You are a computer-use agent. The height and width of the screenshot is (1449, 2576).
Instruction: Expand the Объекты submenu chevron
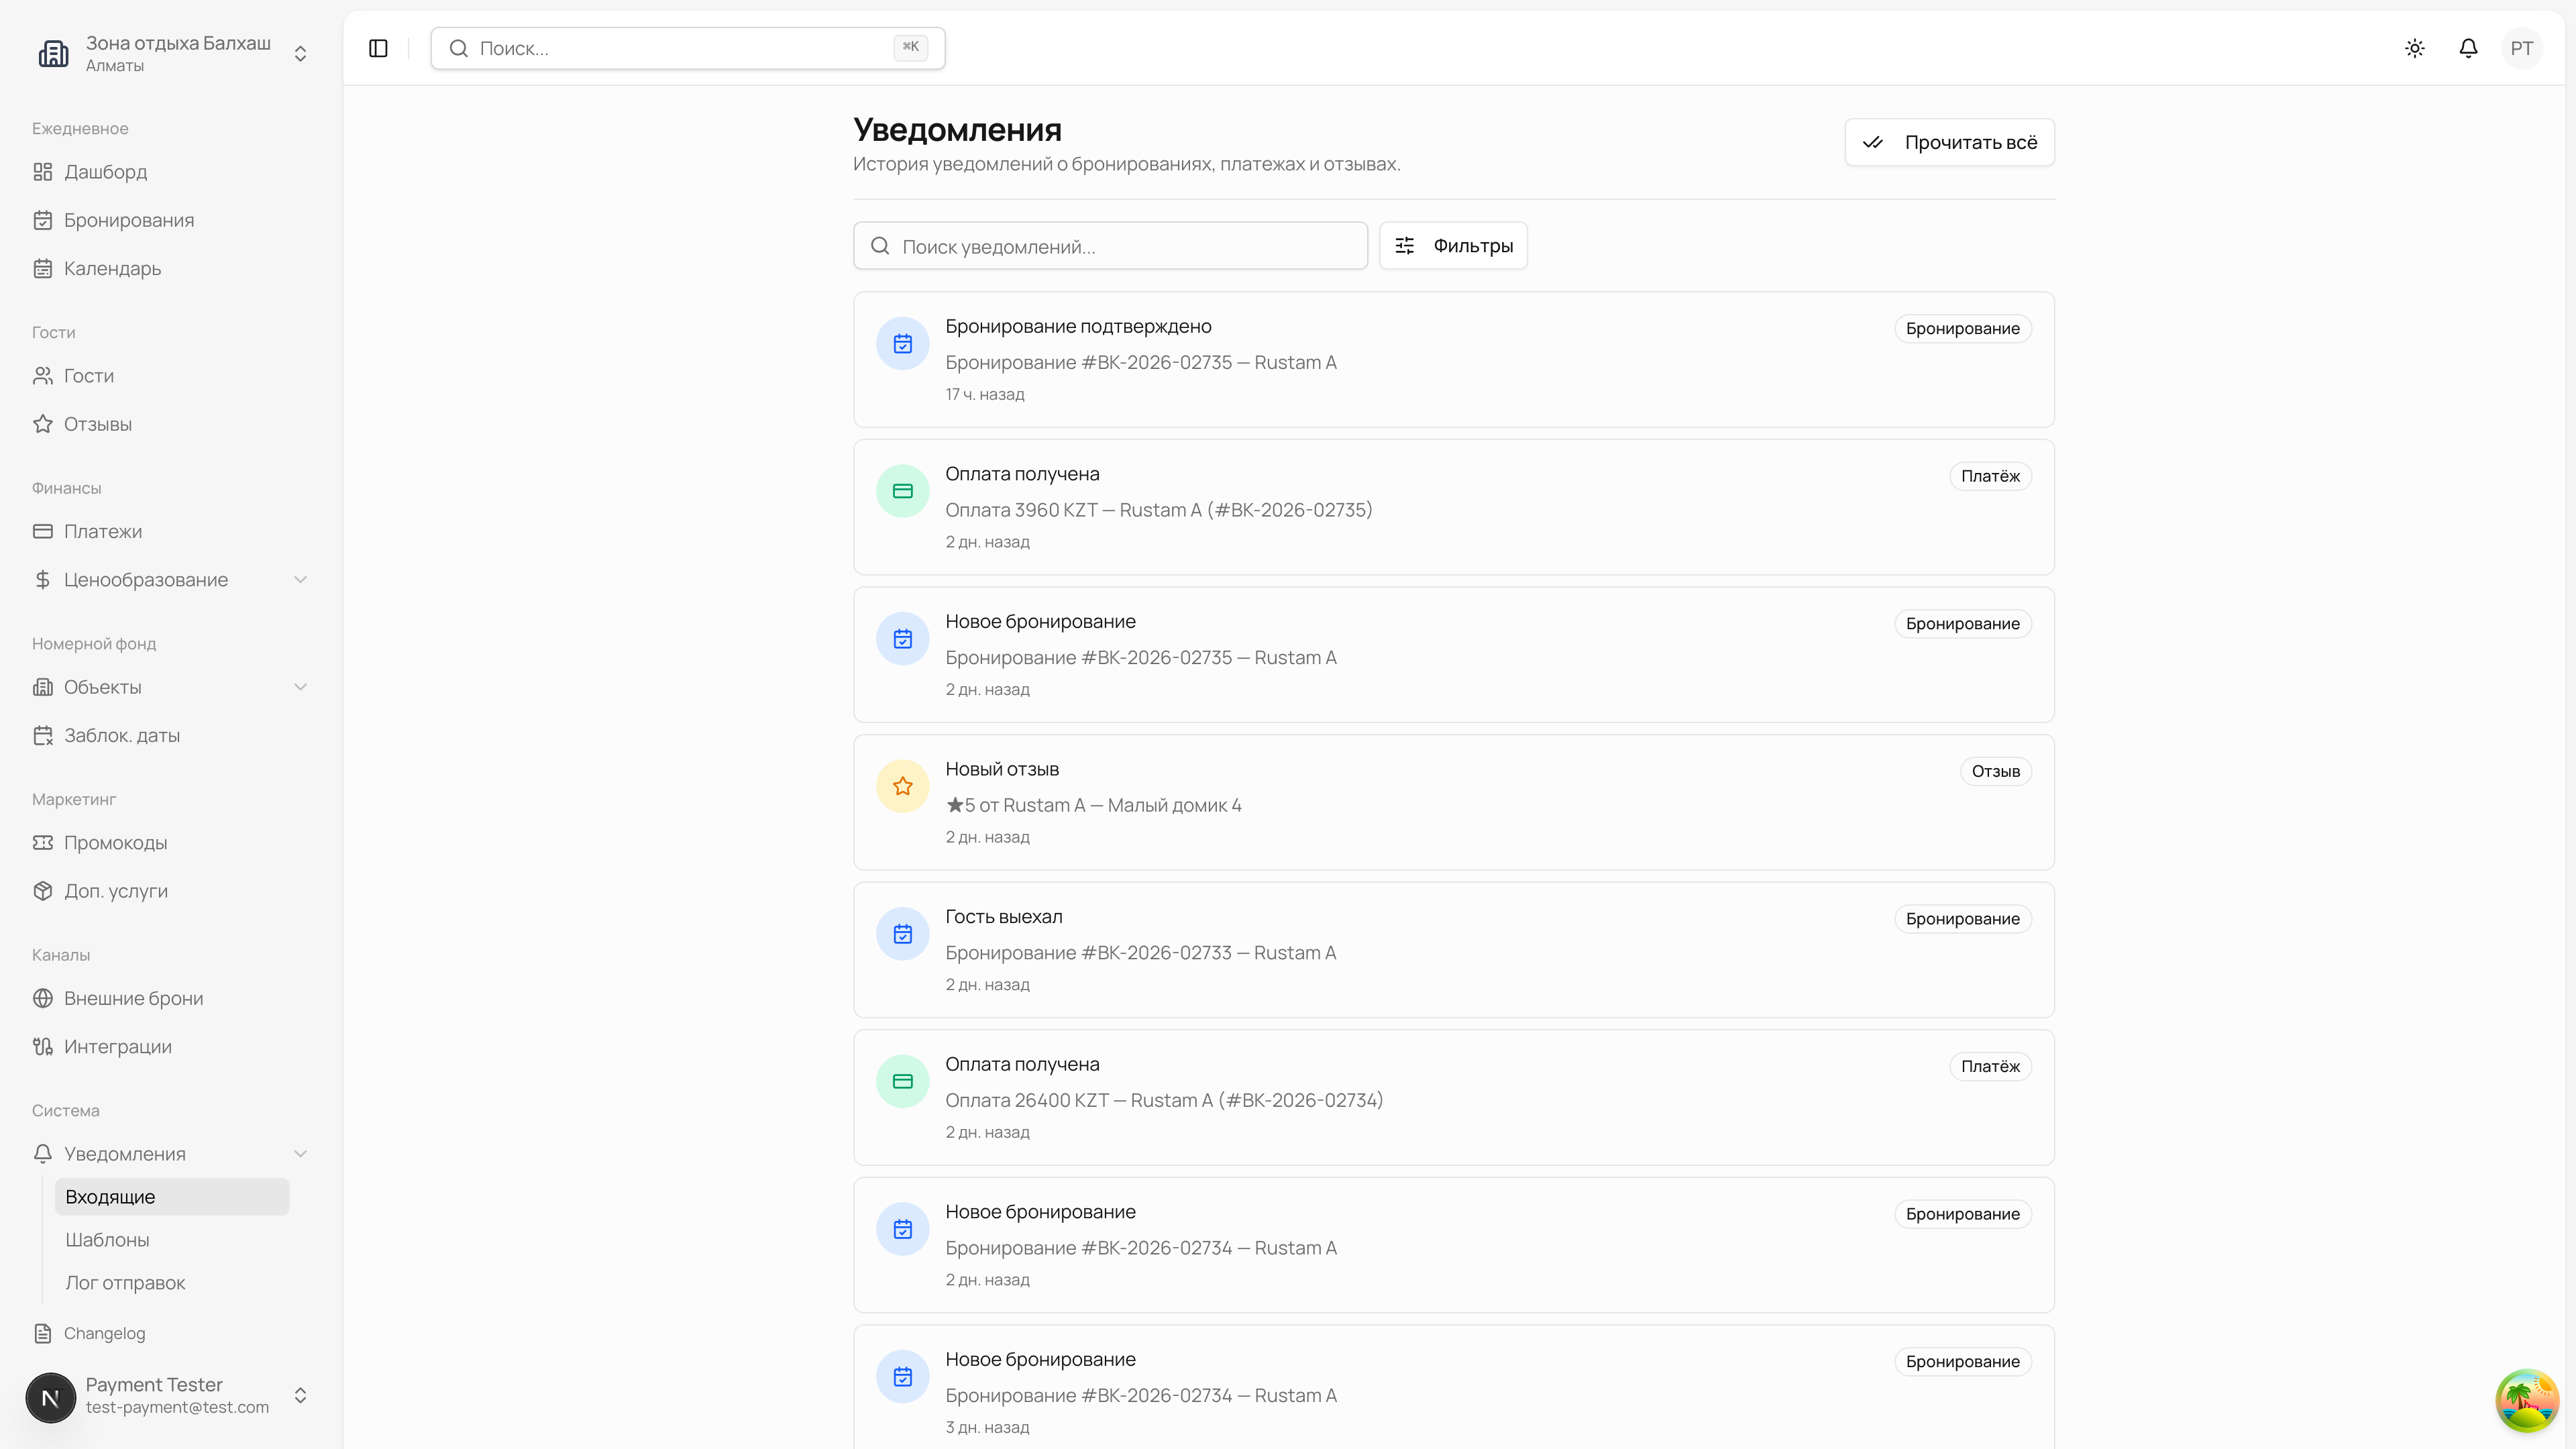click(300, 687)
